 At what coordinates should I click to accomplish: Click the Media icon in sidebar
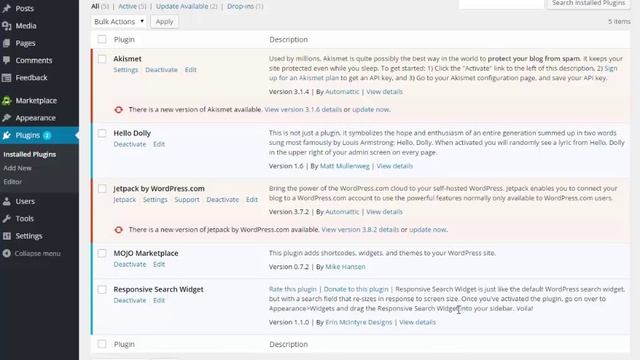7,26
